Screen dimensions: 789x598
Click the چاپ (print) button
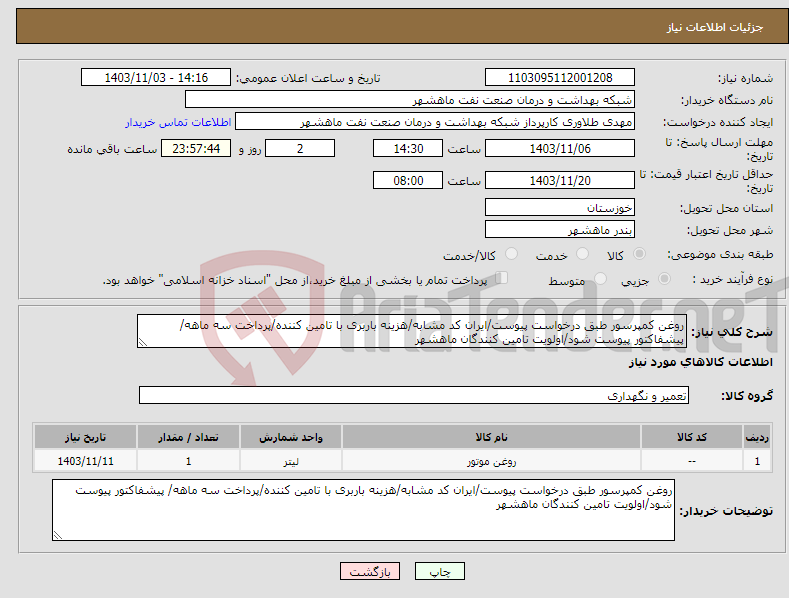(x=439, y=571)
